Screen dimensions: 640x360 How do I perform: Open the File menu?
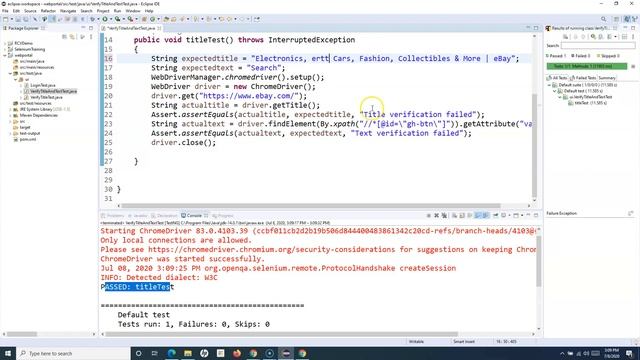click(x=5, y=11)
